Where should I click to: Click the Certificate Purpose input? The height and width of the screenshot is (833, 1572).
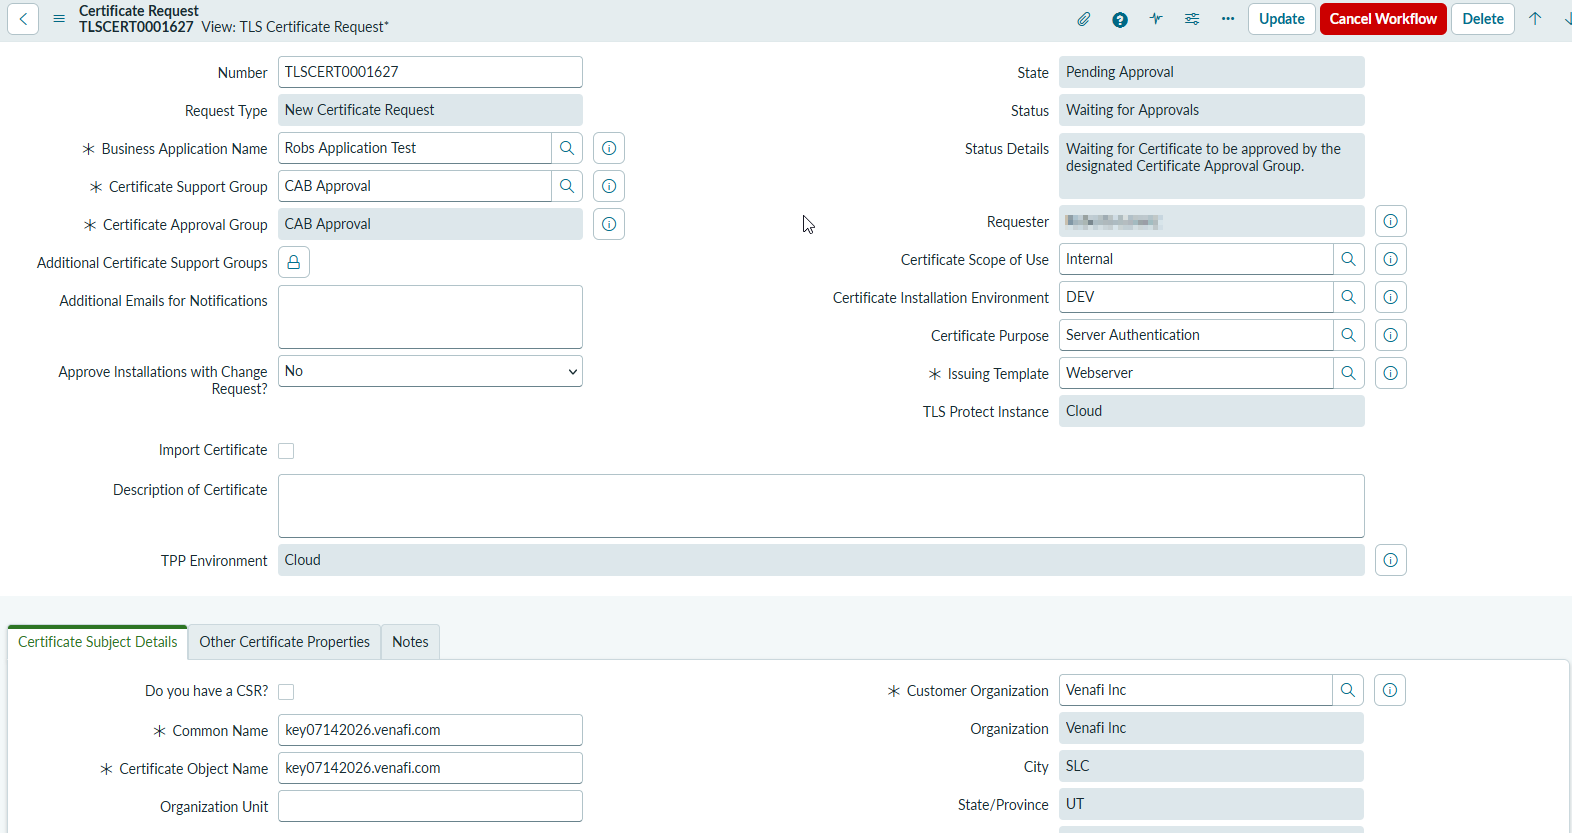pos(1196,335)
